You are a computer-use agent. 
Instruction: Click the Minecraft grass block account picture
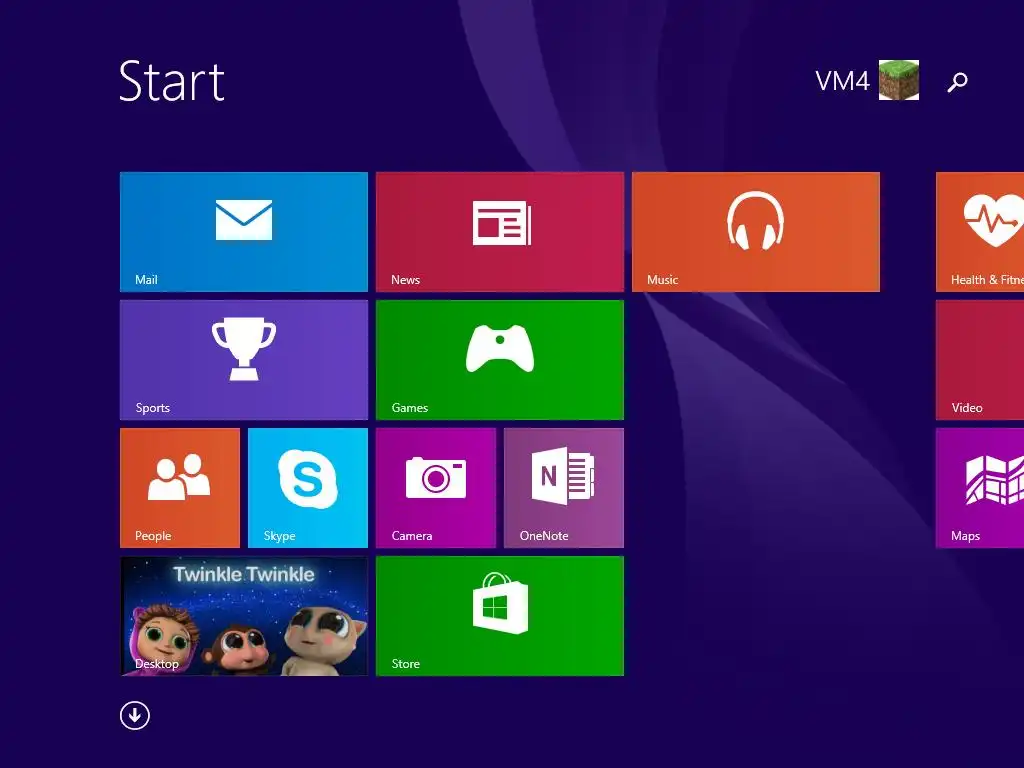[x=899, y=80]
